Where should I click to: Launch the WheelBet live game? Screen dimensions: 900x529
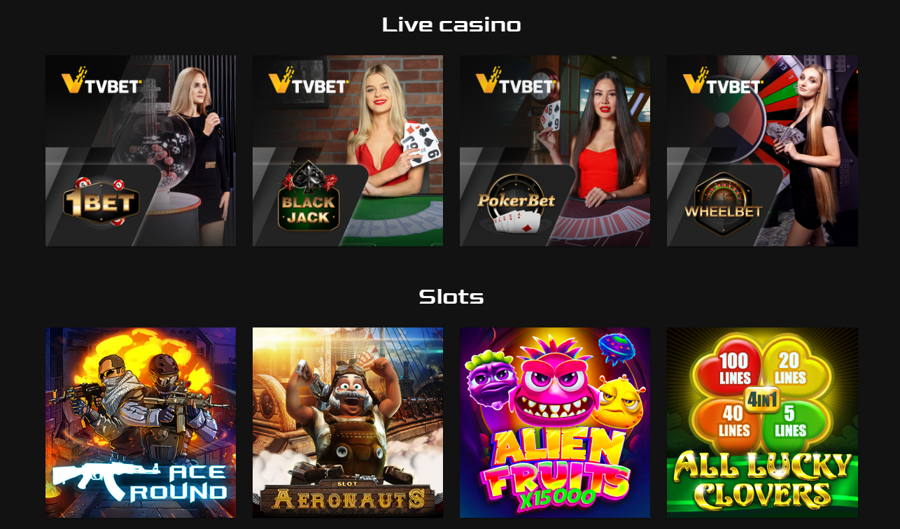click(762, 150)
